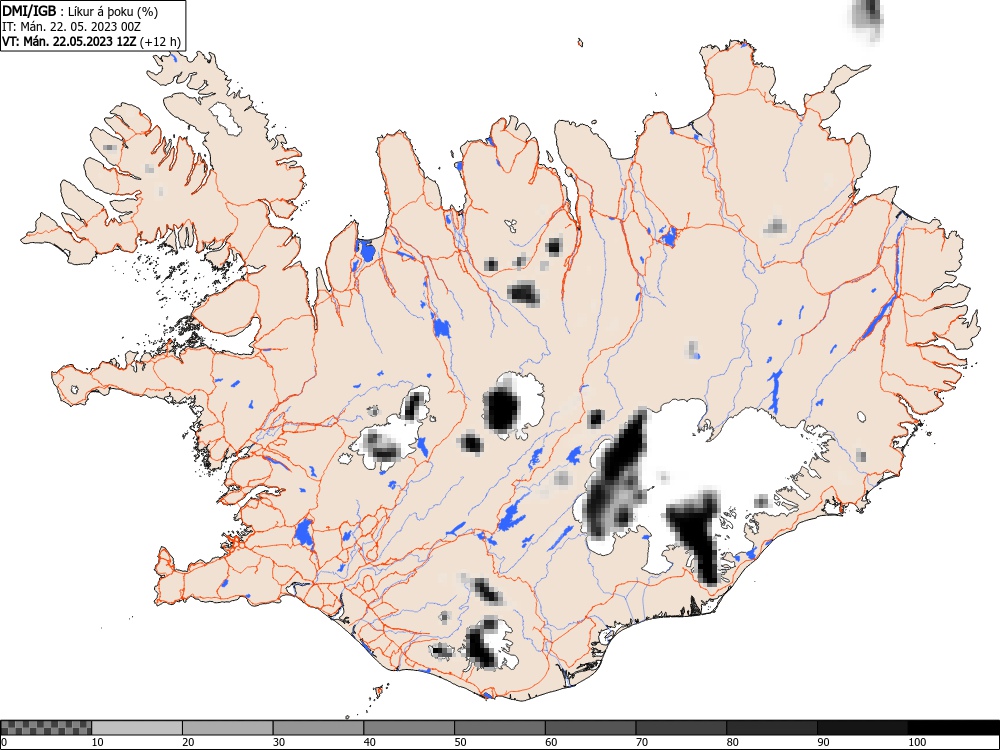Click the legend label '40'
Viewport: 1000px width, 750px height.
369,742
